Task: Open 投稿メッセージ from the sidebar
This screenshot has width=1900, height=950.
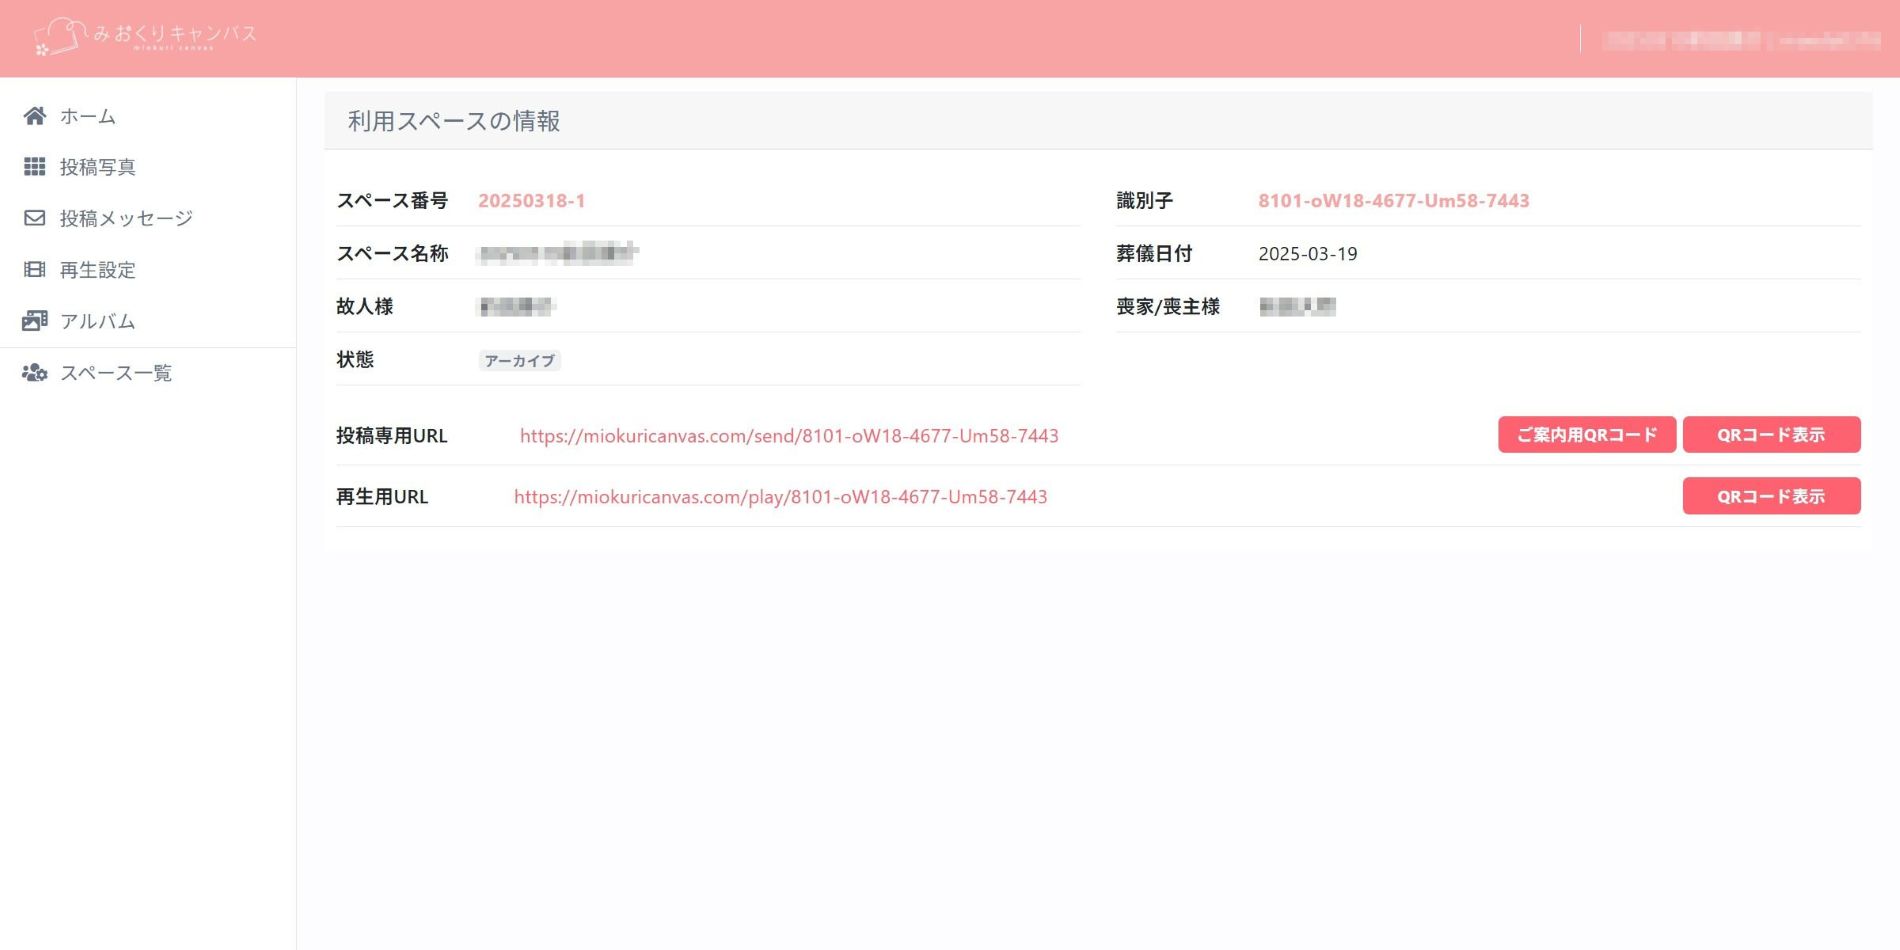Action: 126,218
